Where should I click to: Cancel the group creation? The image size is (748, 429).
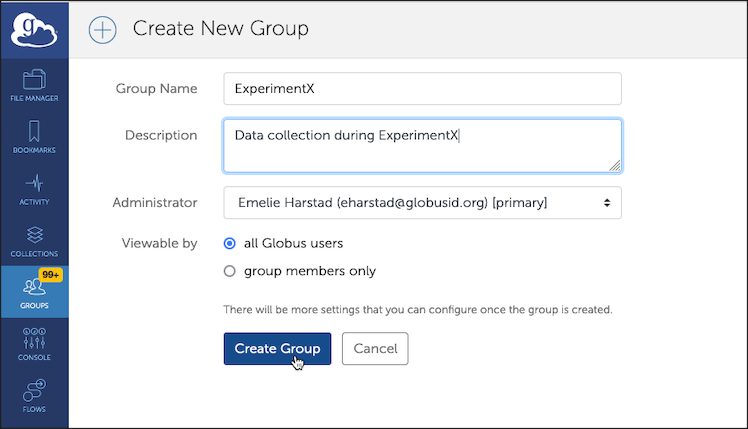pyautogui.click(x=375, y=349)
